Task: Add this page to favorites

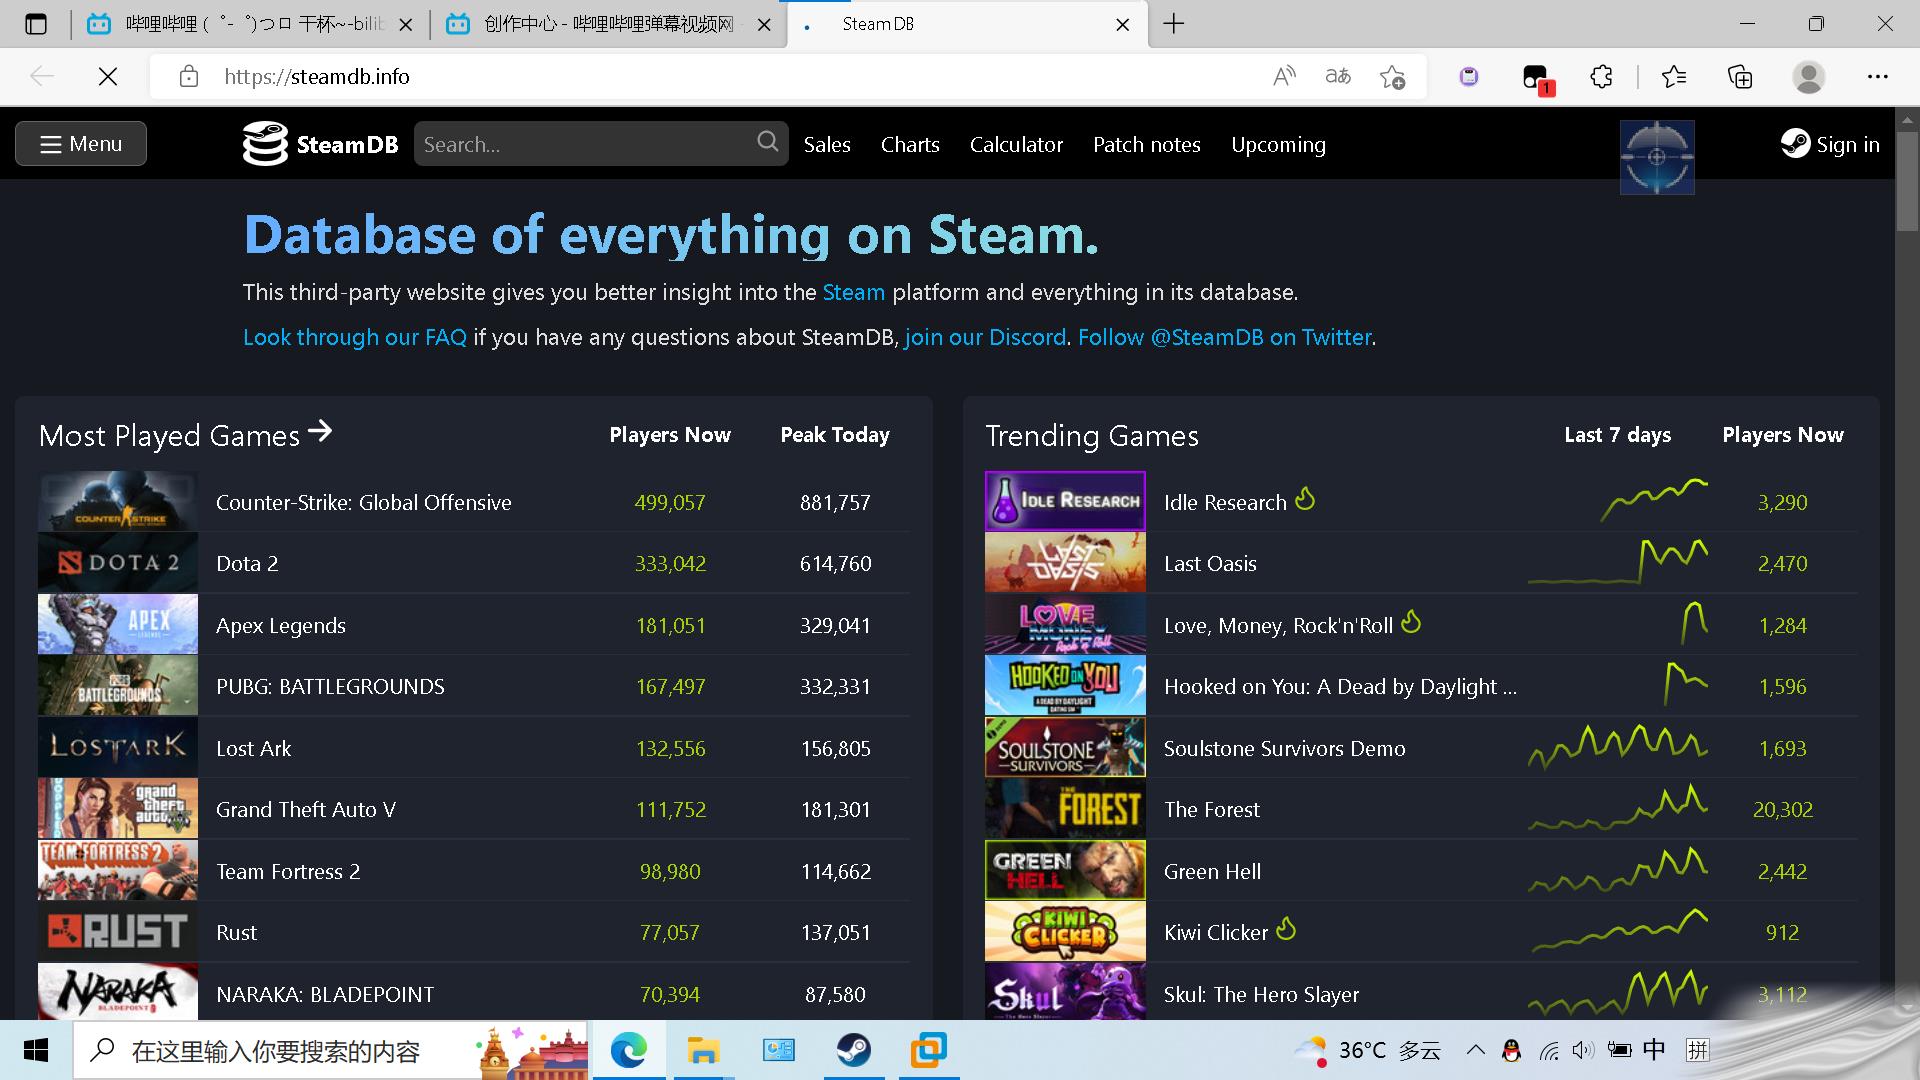Action: point(1392,77)
